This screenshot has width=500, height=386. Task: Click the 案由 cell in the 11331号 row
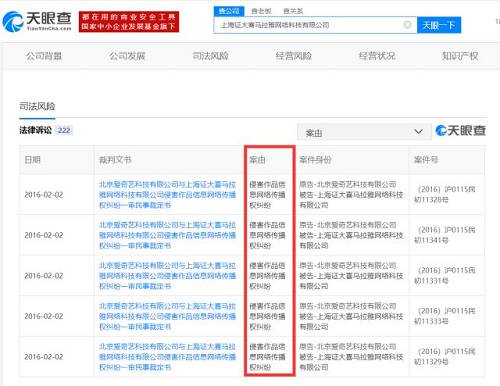pyautogui.click(x=267, y=276)
